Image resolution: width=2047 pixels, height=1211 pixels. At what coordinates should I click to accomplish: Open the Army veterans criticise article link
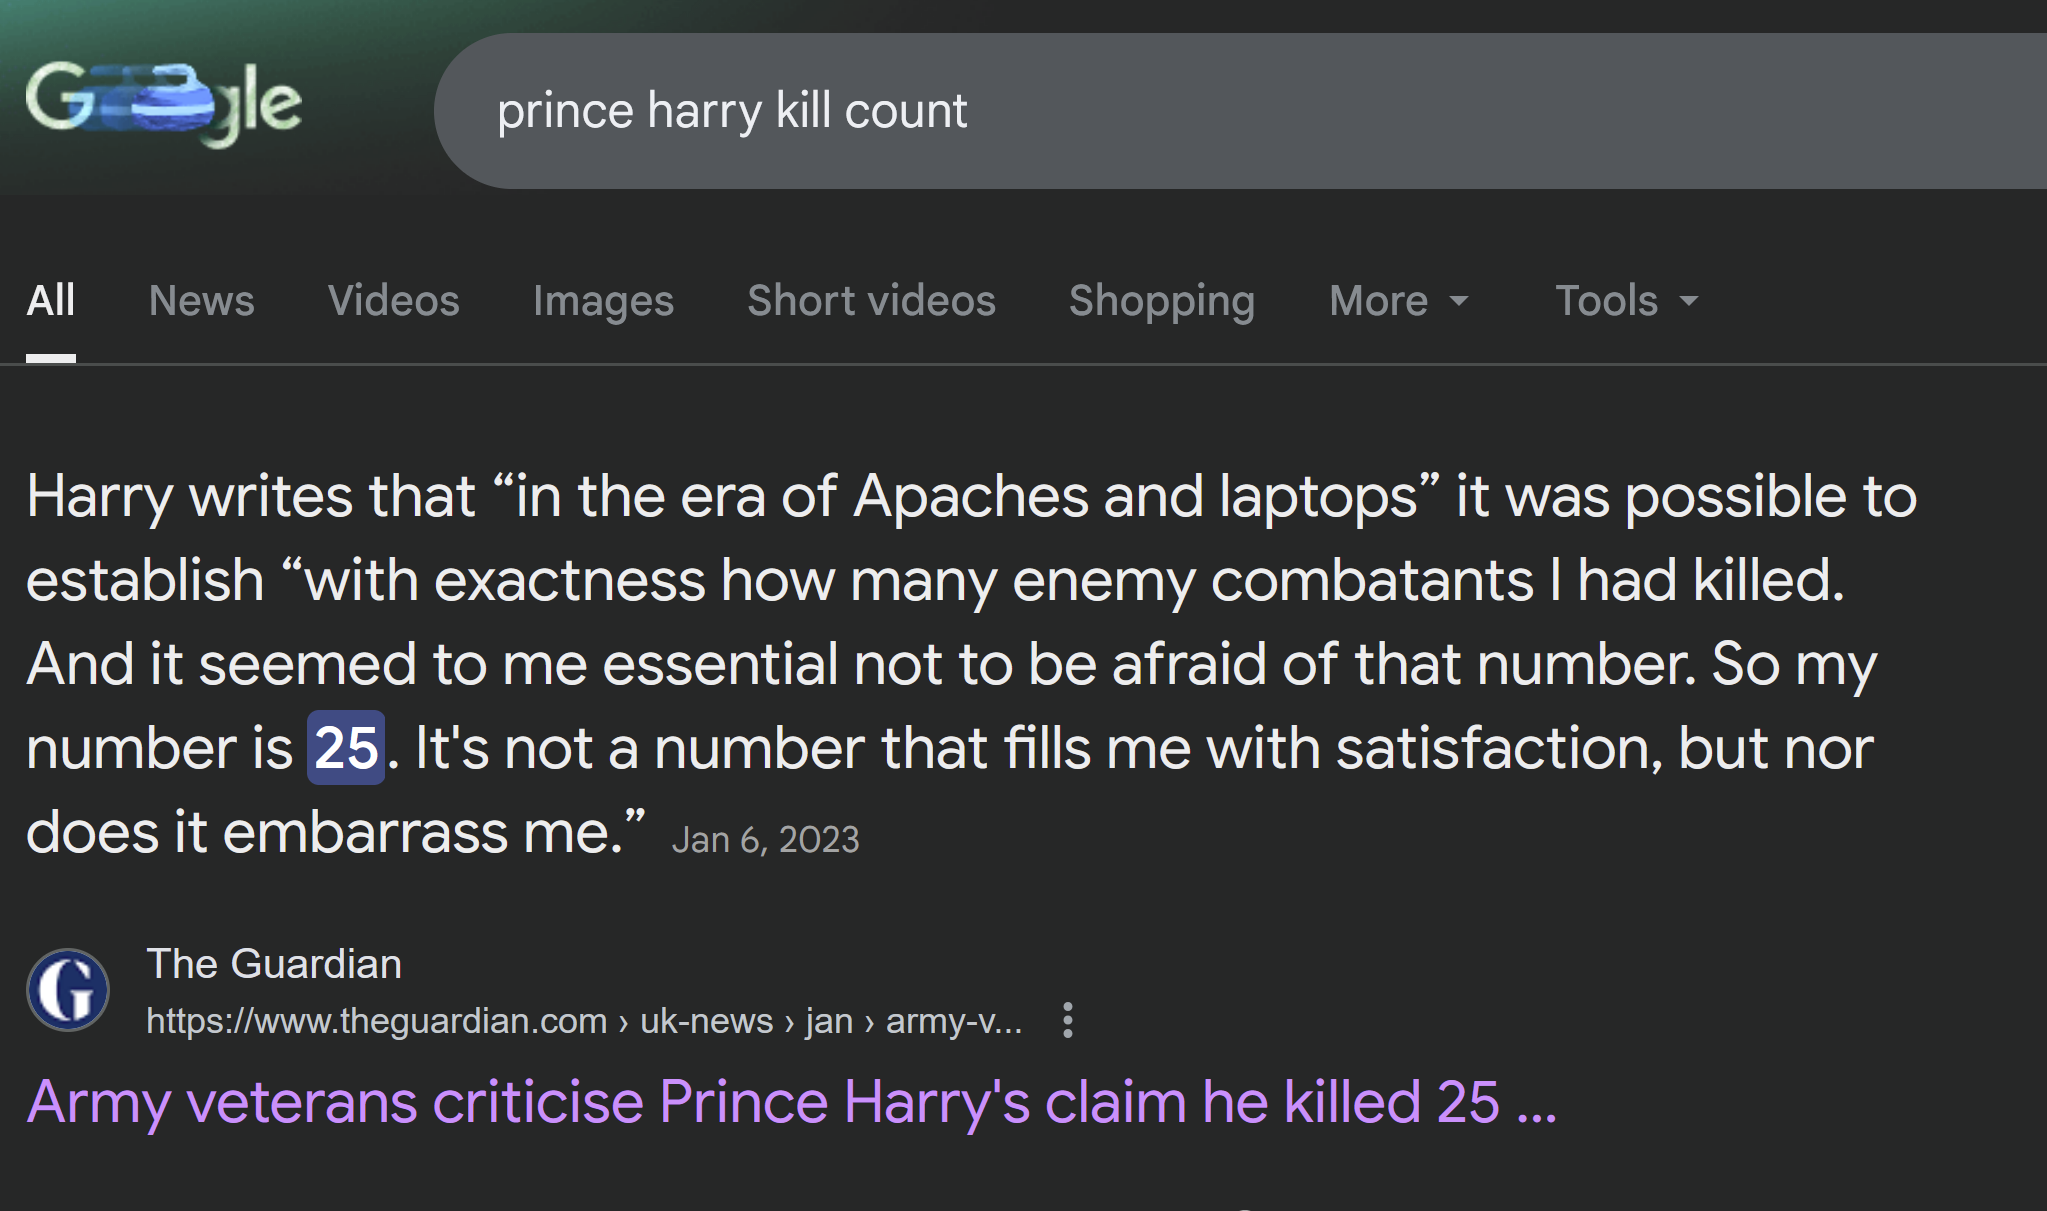(791, 1102)
